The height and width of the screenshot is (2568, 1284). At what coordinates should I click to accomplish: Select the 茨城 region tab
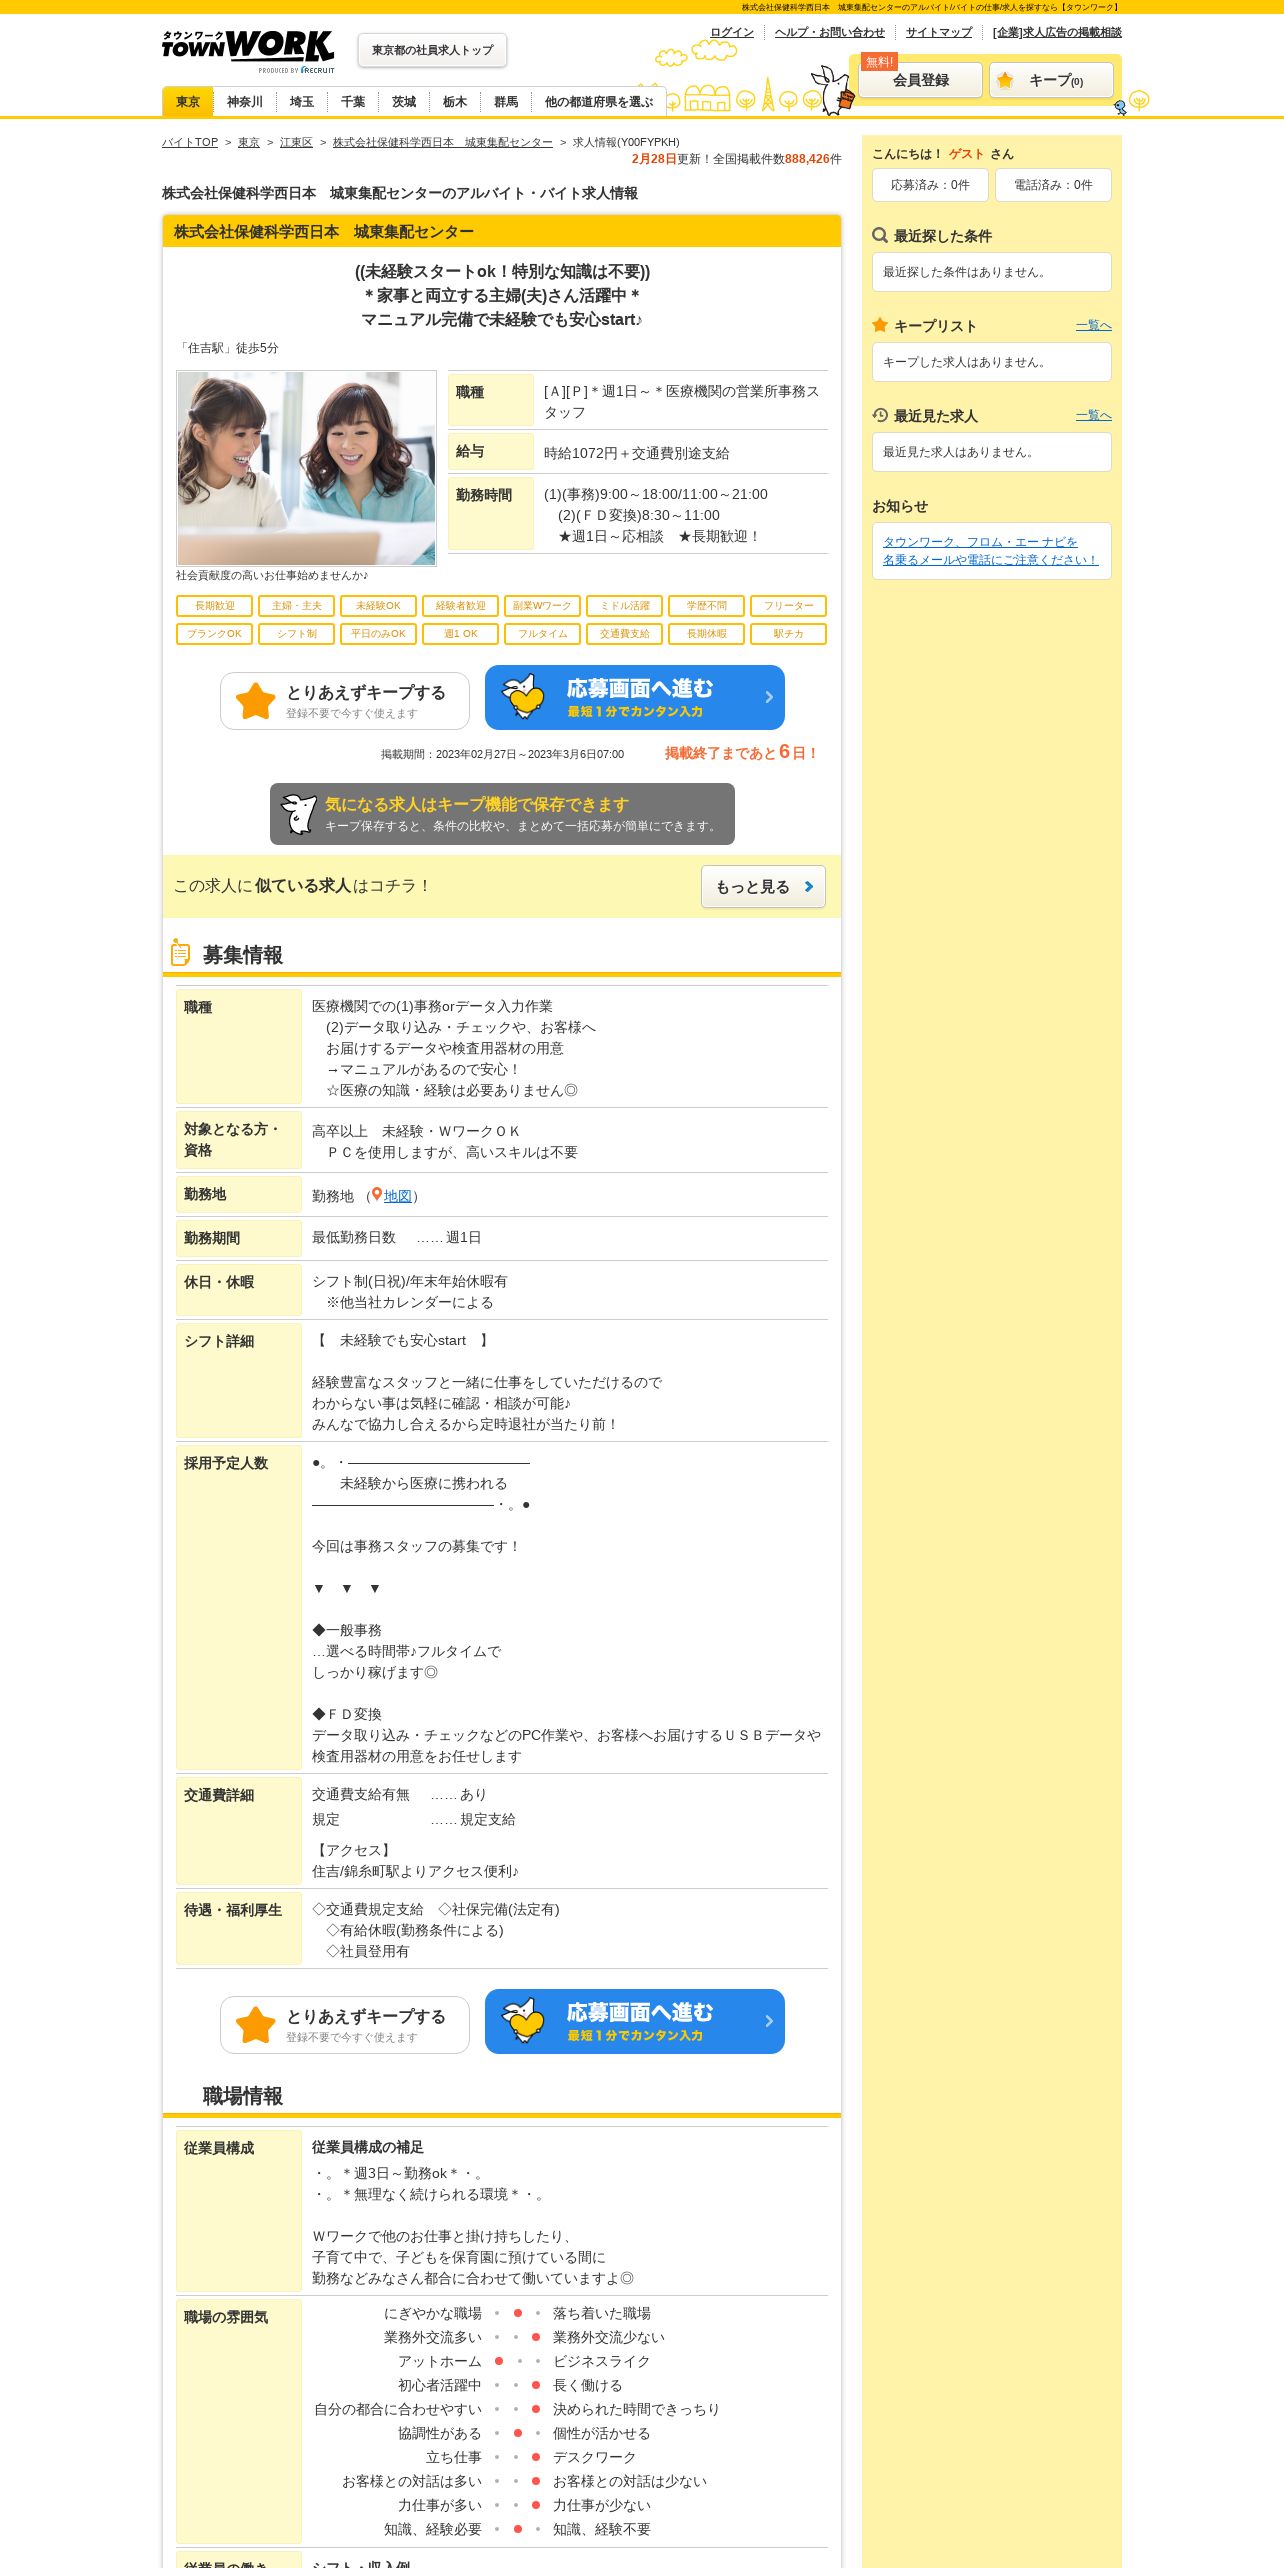coord(403,102)
